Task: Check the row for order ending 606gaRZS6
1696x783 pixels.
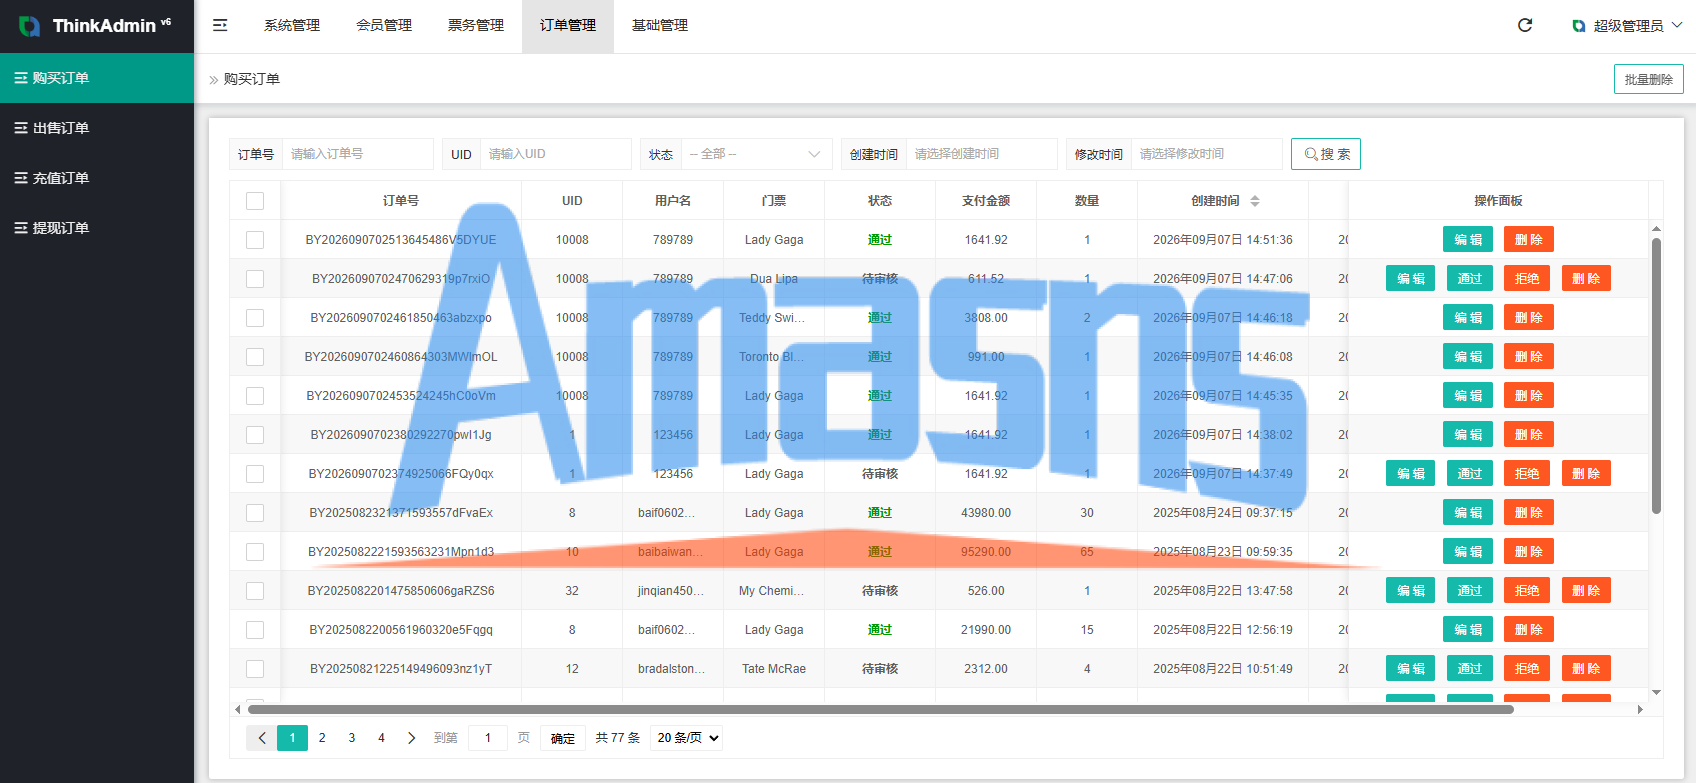Action: point(255,591)
